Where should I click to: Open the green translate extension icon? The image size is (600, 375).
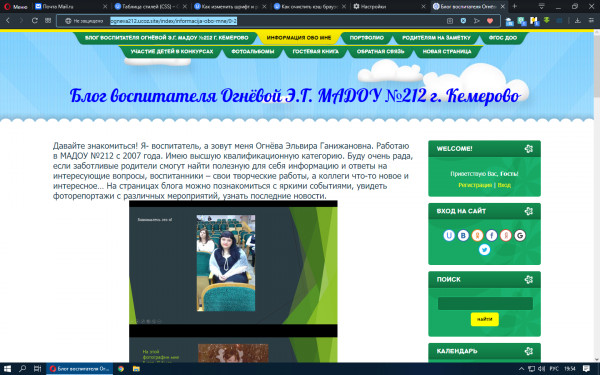tap(522, 21)
